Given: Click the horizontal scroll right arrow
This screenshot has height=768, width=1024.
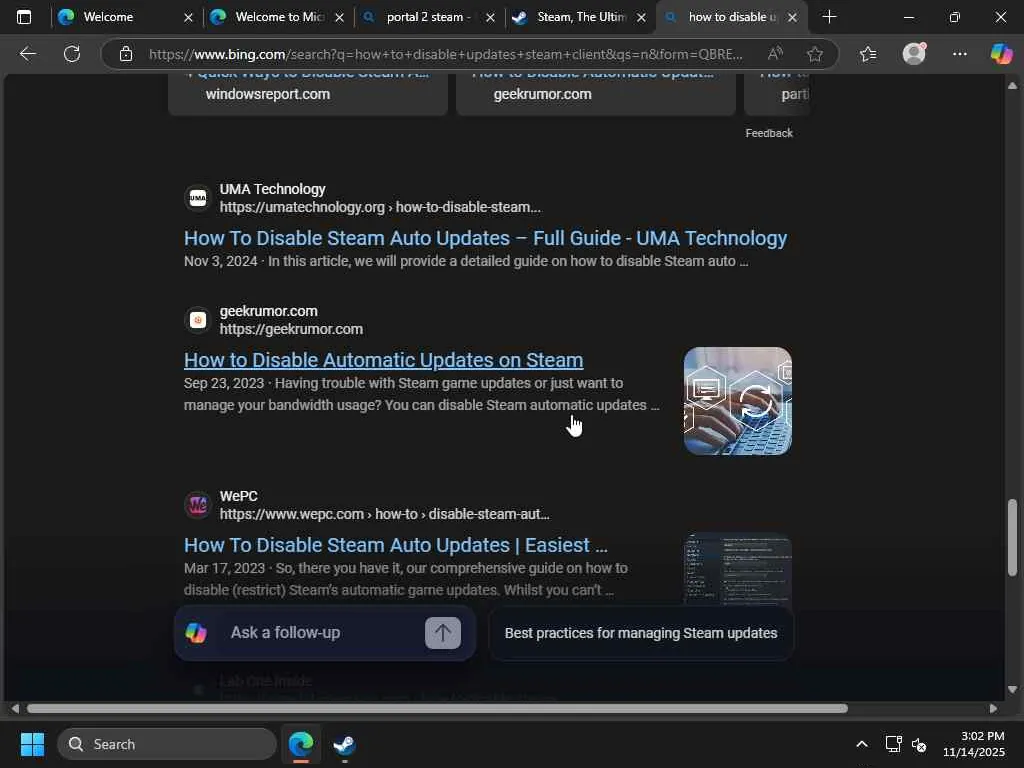Looking at the screenshot, I should 993,709.
